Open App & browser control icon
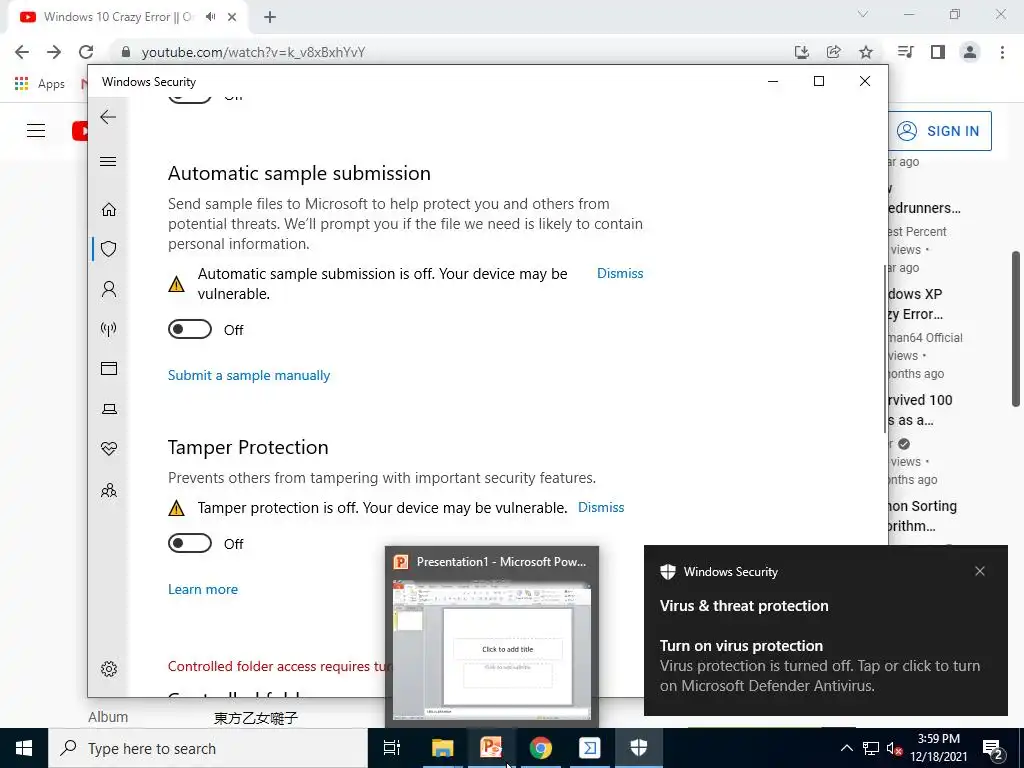Screen dimensions: 1024x768 [x=108, y=368]
